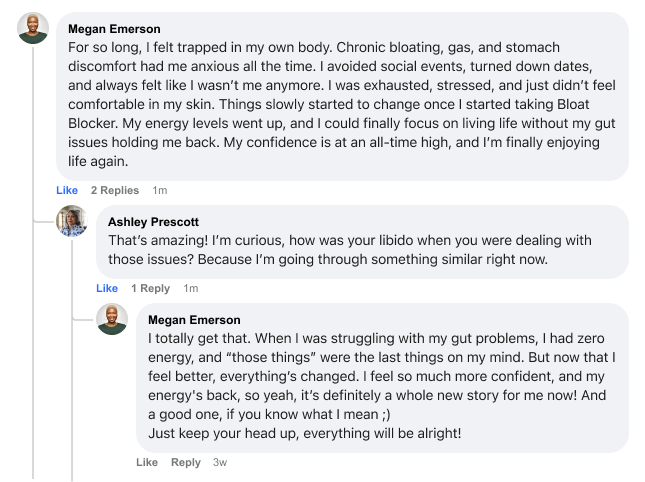
Task: Open Ashley Prescott's name link
Action: click(153, 222)
